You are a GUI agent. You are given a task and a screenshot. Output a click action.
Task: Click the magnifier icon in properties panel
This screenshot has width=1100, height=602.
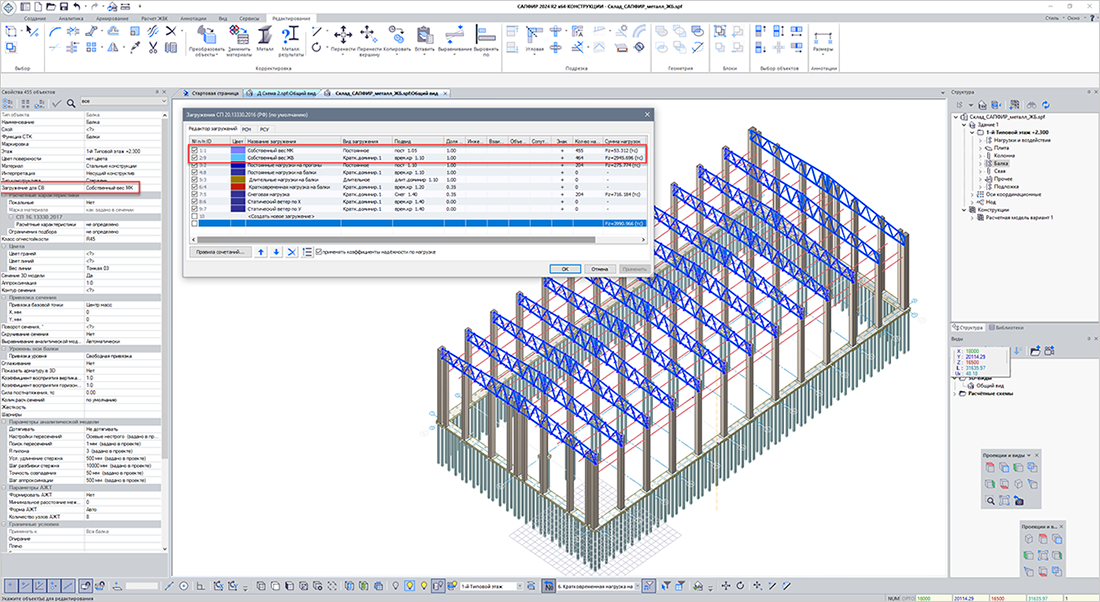coord(71,103)
